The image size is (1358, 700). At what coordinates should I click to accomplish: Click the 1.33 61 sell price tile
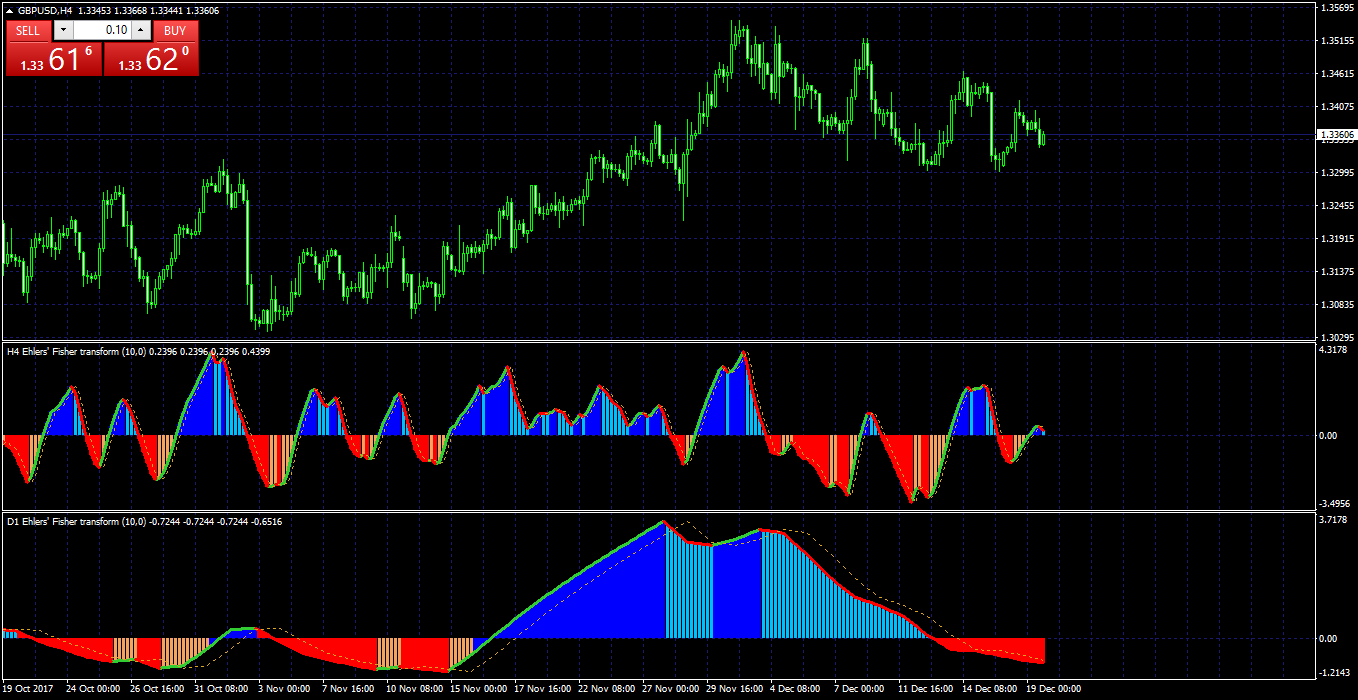[54, 59]
